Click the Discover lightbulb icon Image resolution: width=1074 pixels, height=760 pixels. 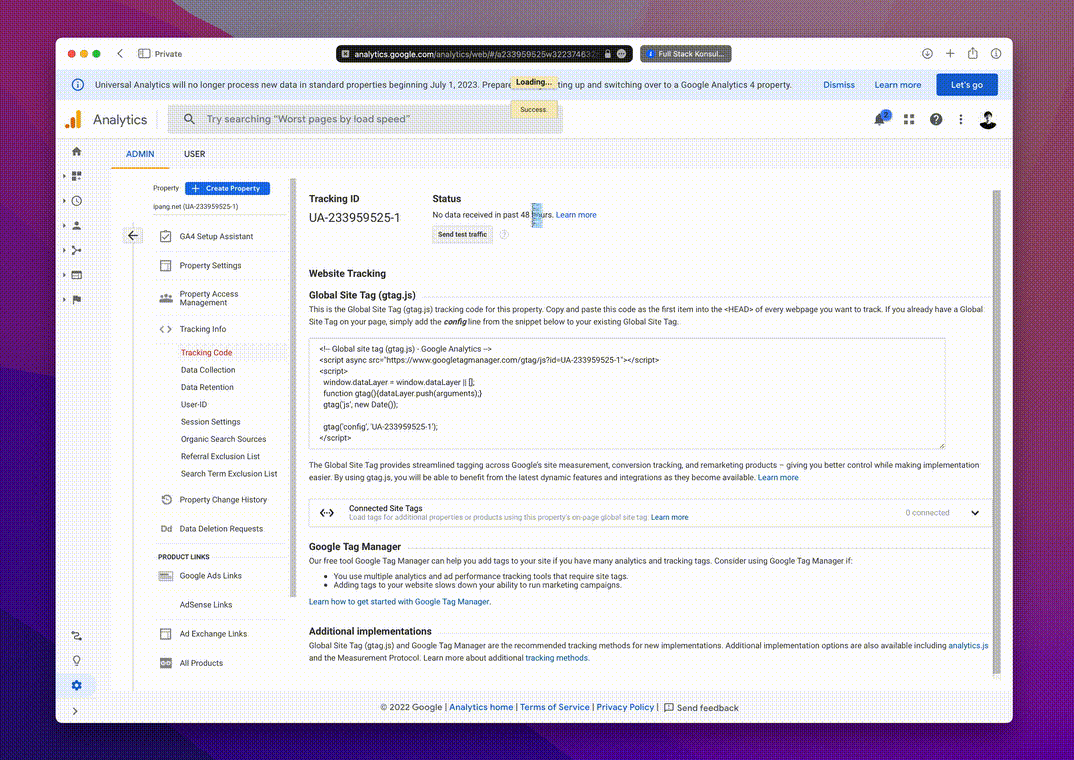click(76, 660)
